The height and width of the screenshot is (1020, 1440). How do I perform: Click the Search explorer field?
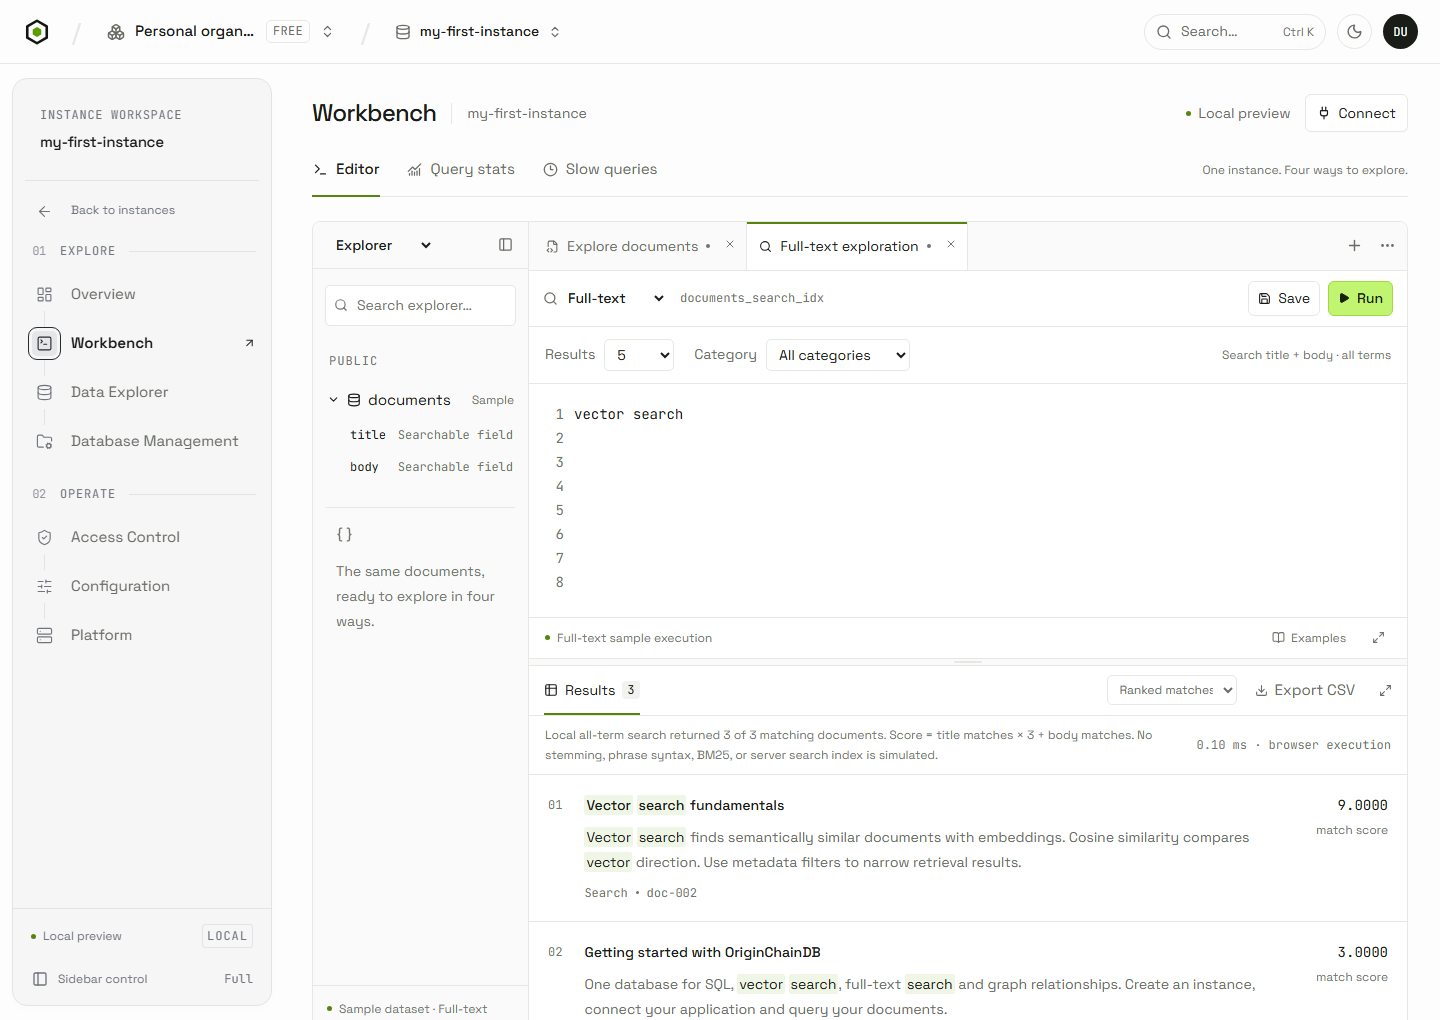420,305
